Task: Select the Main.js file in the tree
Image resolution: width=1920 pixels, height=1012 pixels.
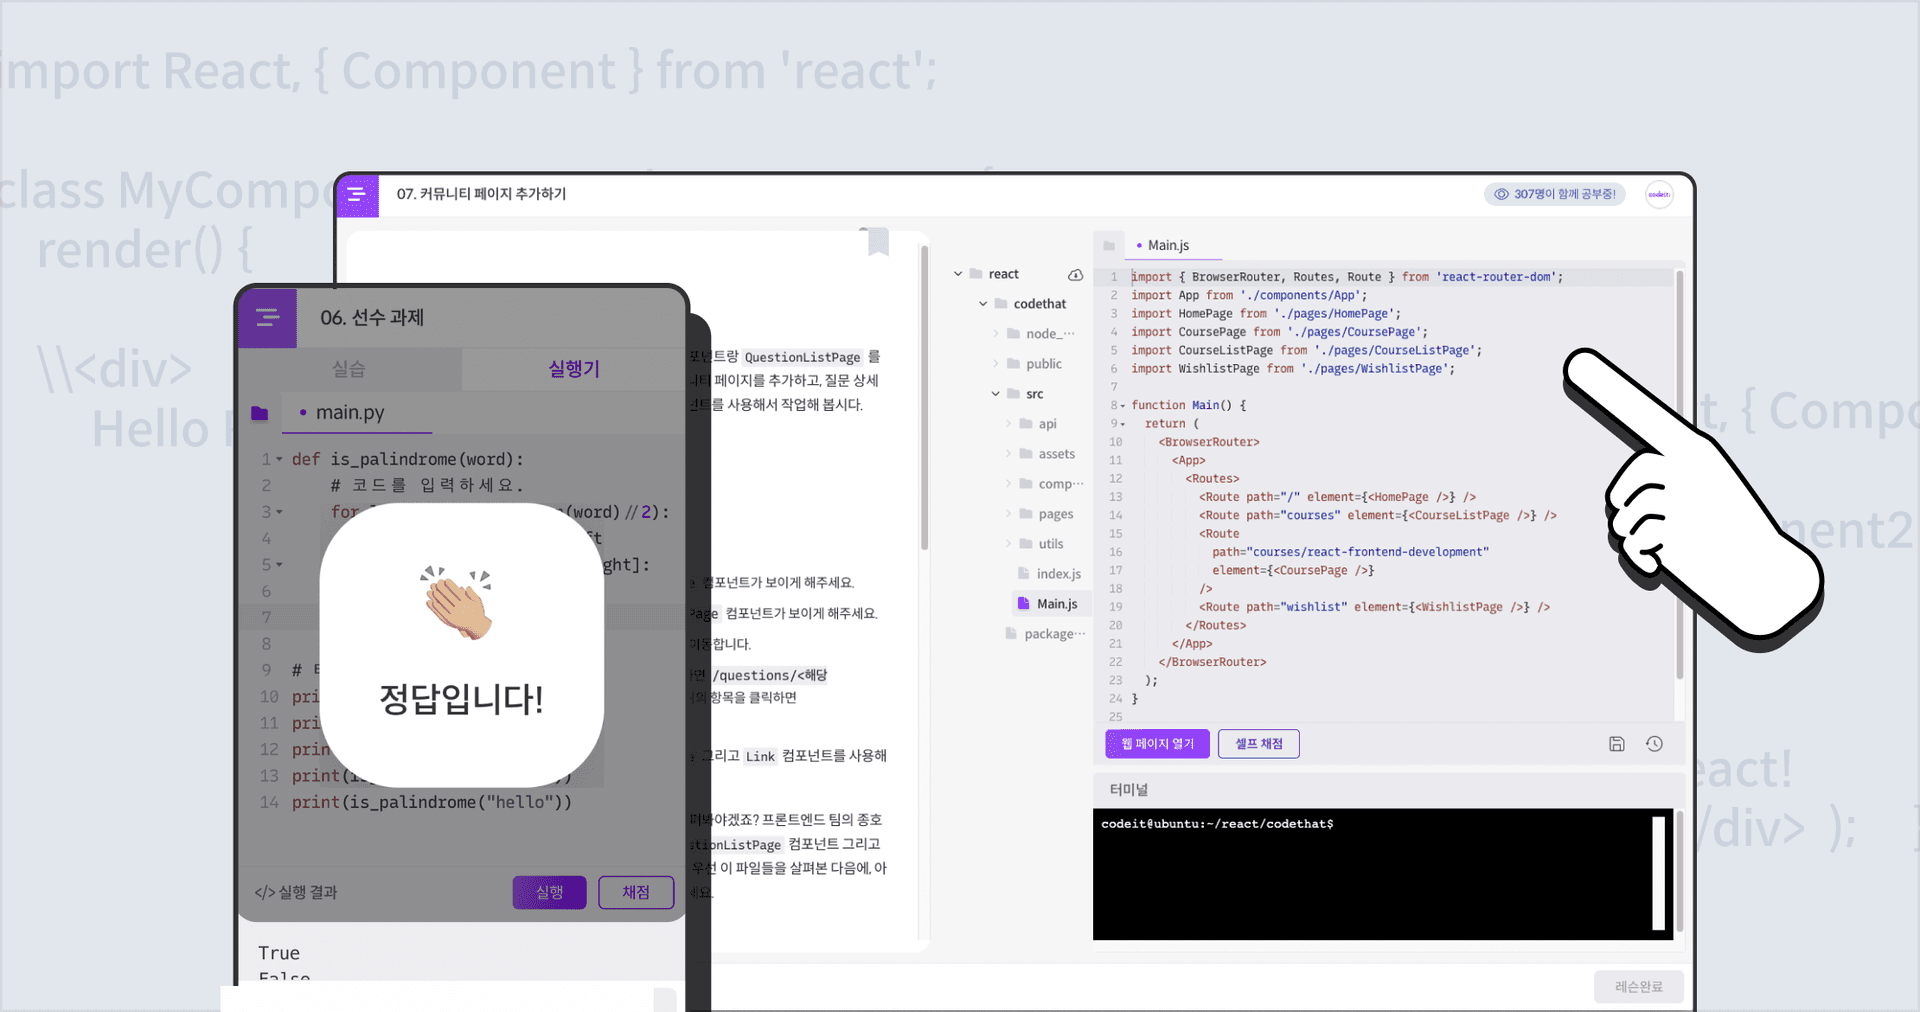Action: (x=1056, y=604)
